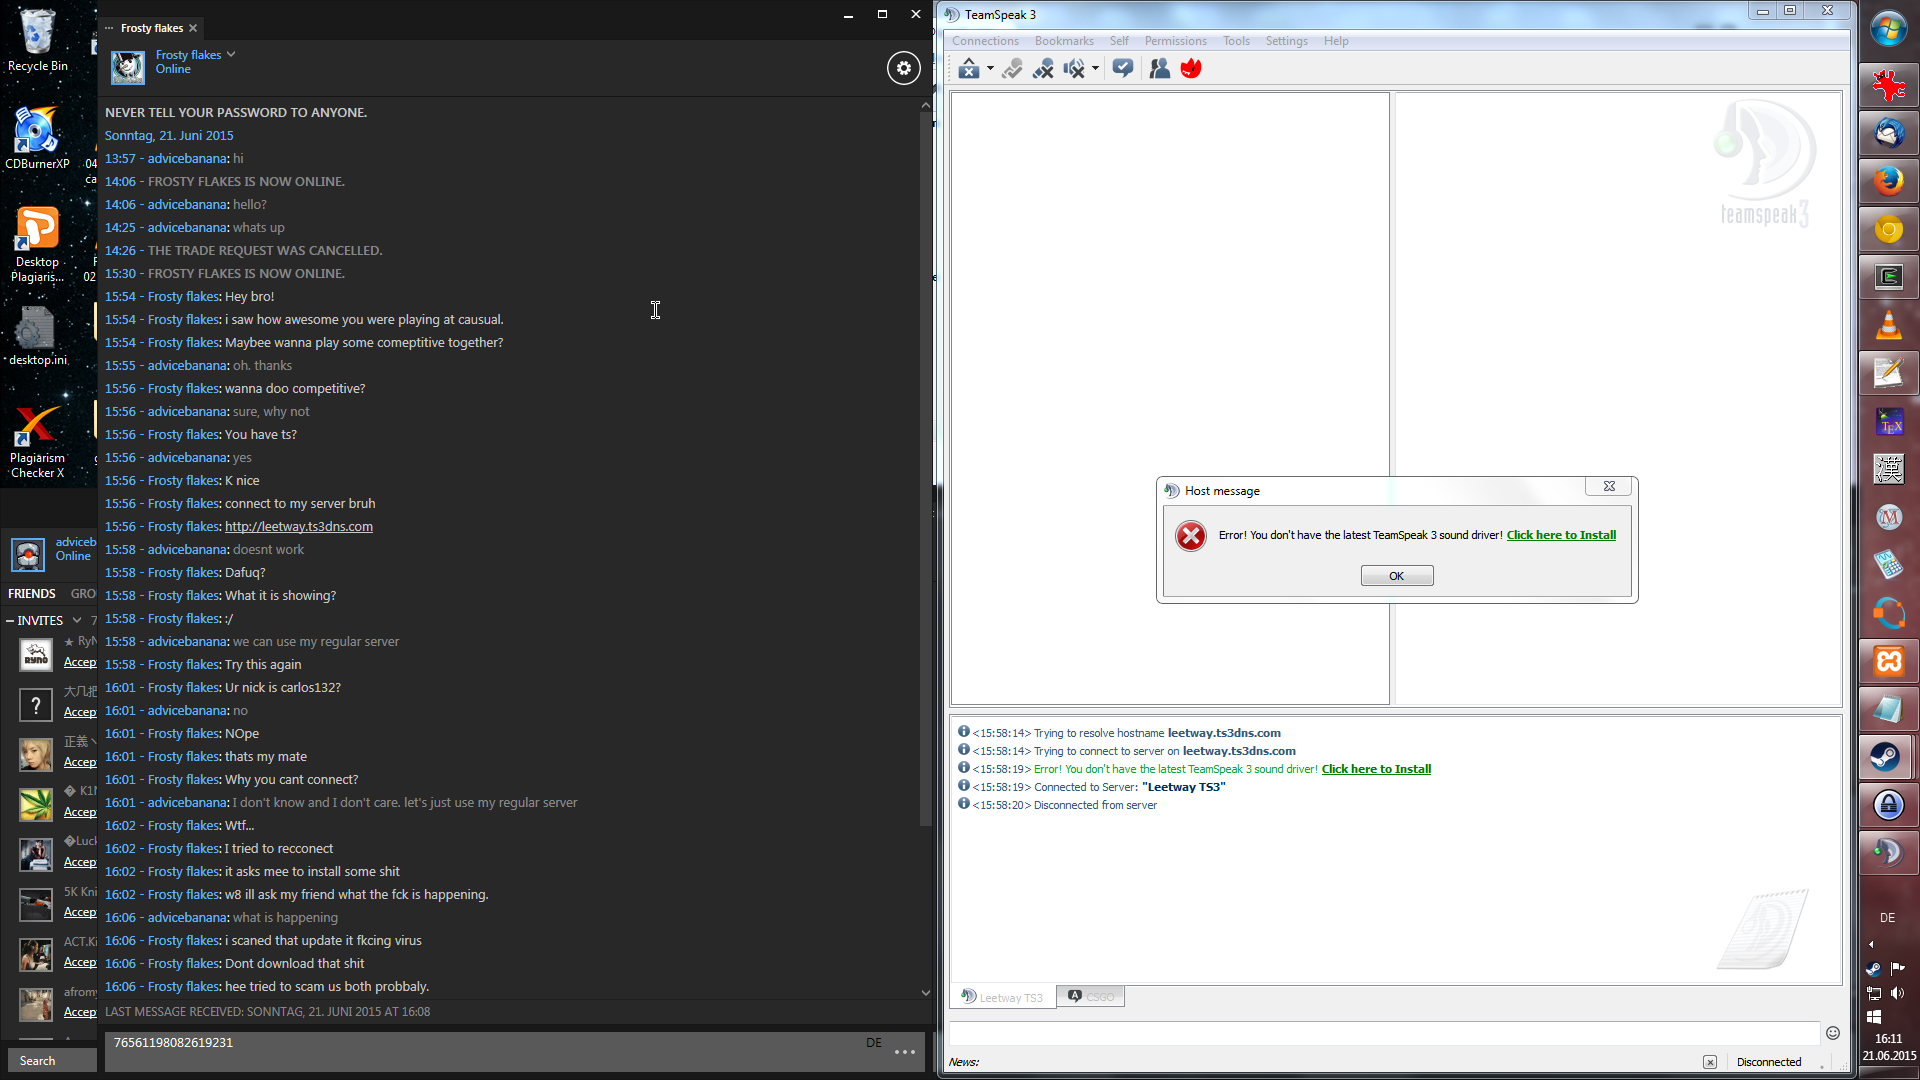Viewport: 1920px width, 1080px height.
Task: Click subscribe to all channels icon
Action: point(1123,68)
